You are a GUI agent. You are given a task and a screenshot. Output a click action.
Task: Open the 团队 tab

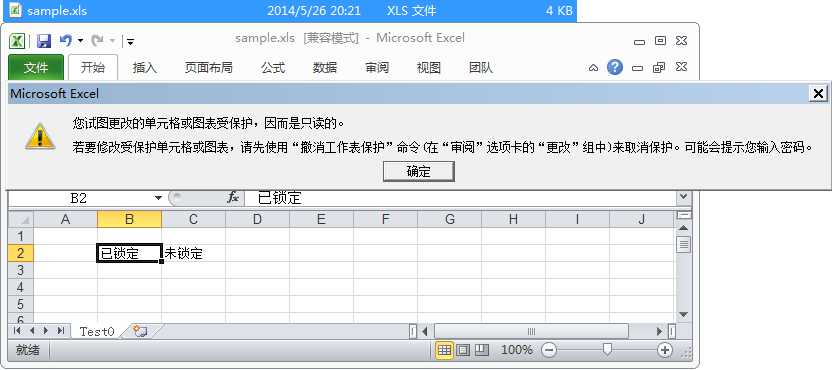[481, 68]
